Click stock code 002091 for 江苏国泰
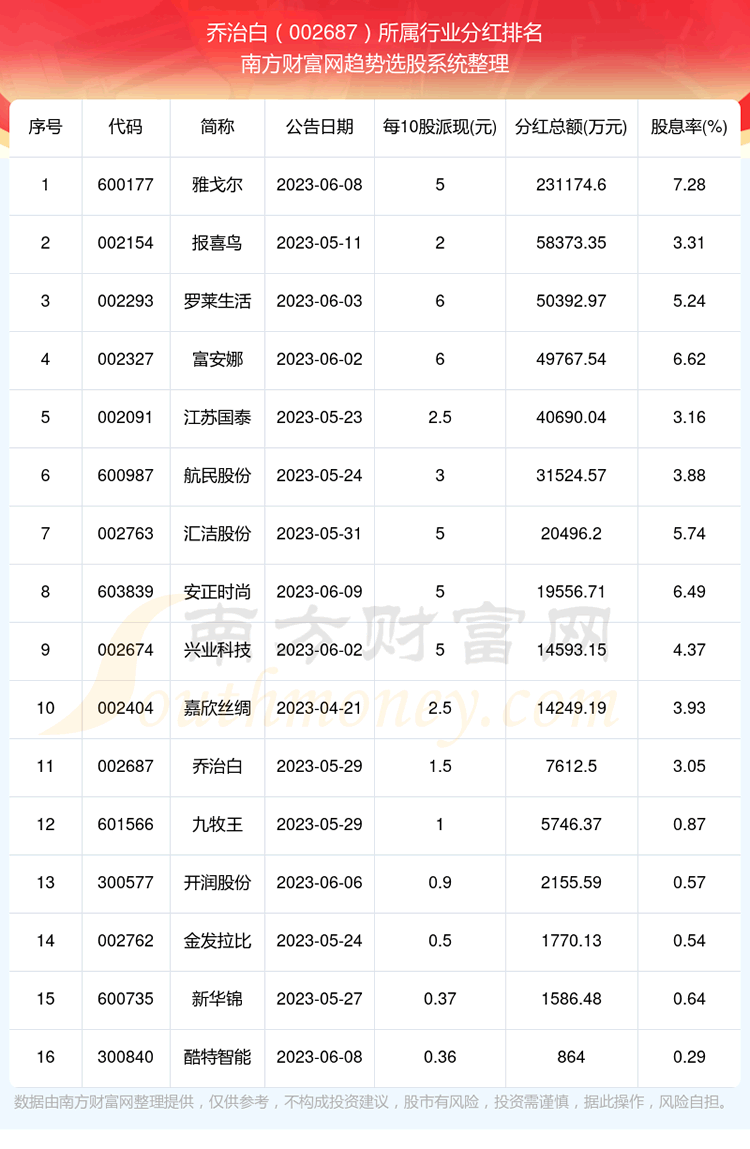This screenshot has width=750, height=1149. [126, 417]
